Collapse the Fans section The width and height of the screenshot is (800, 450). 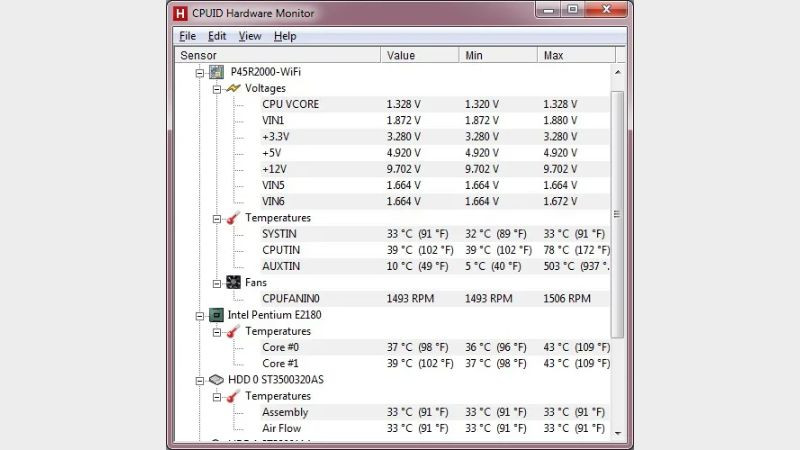[x=217, y=283]
